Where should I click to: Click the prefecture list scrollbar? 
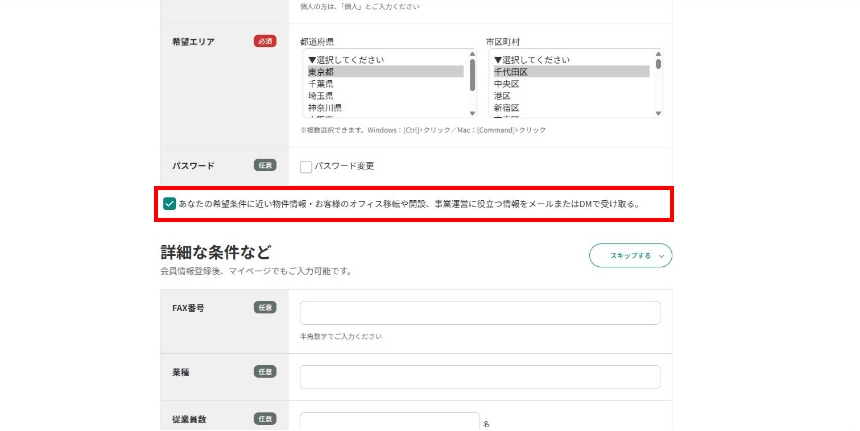[472, 83]
